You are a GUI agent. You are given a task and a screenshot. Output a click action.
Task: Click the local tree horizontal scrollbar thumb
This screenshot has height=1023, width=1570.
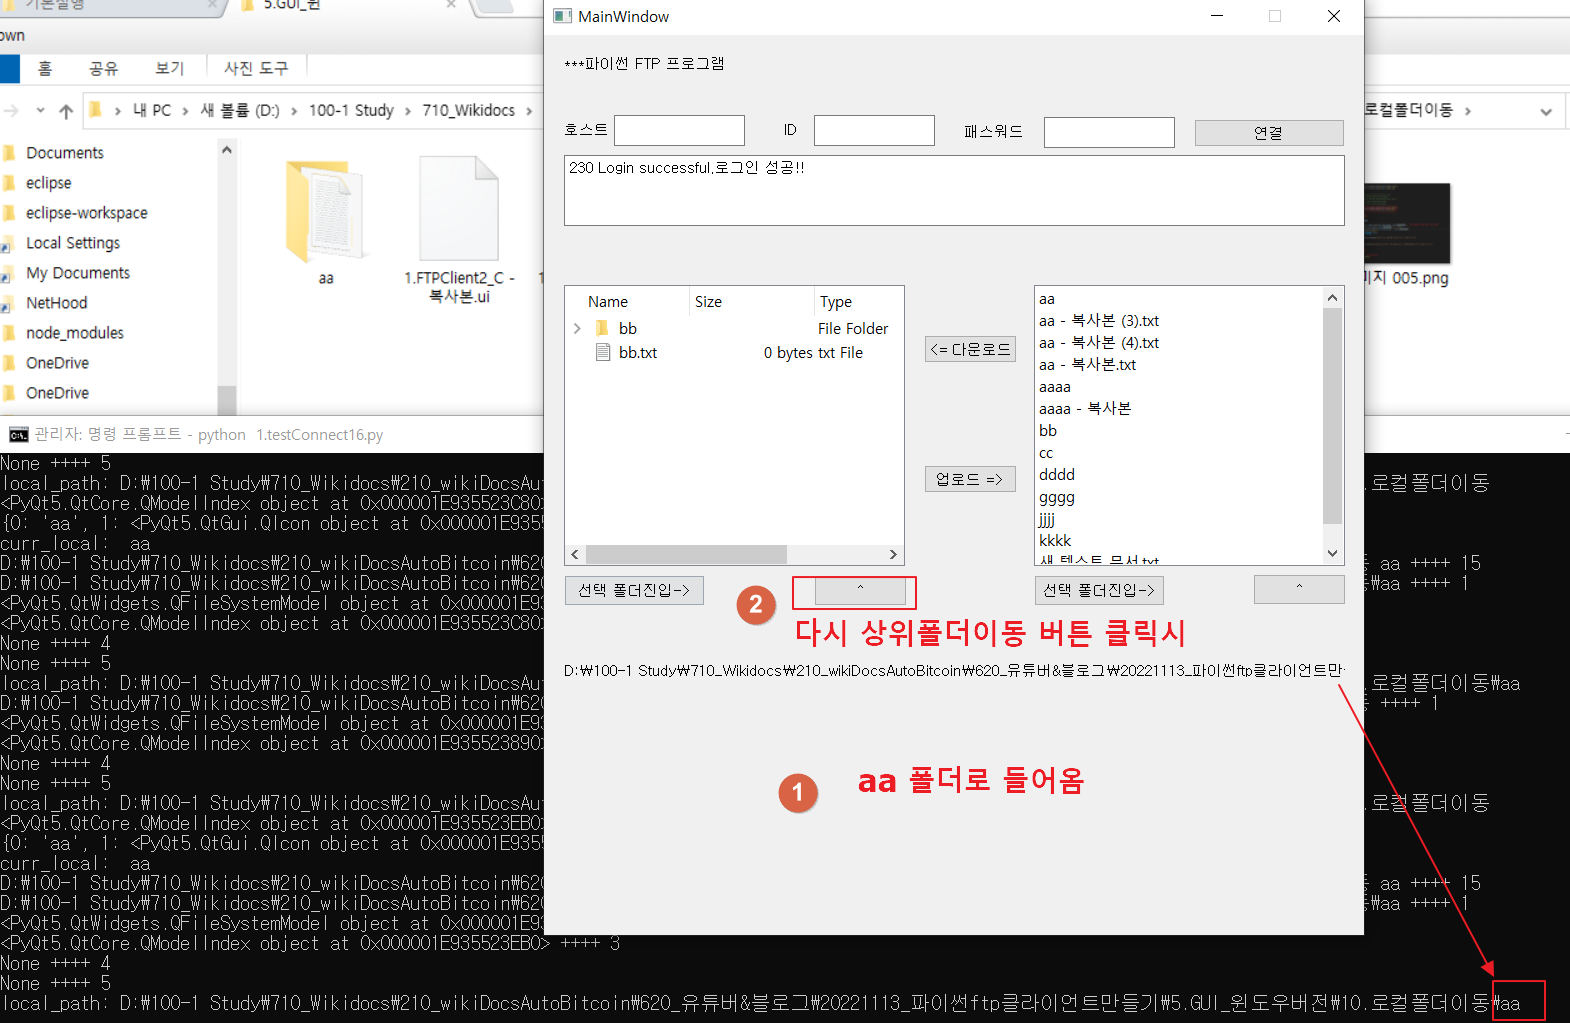686,554
